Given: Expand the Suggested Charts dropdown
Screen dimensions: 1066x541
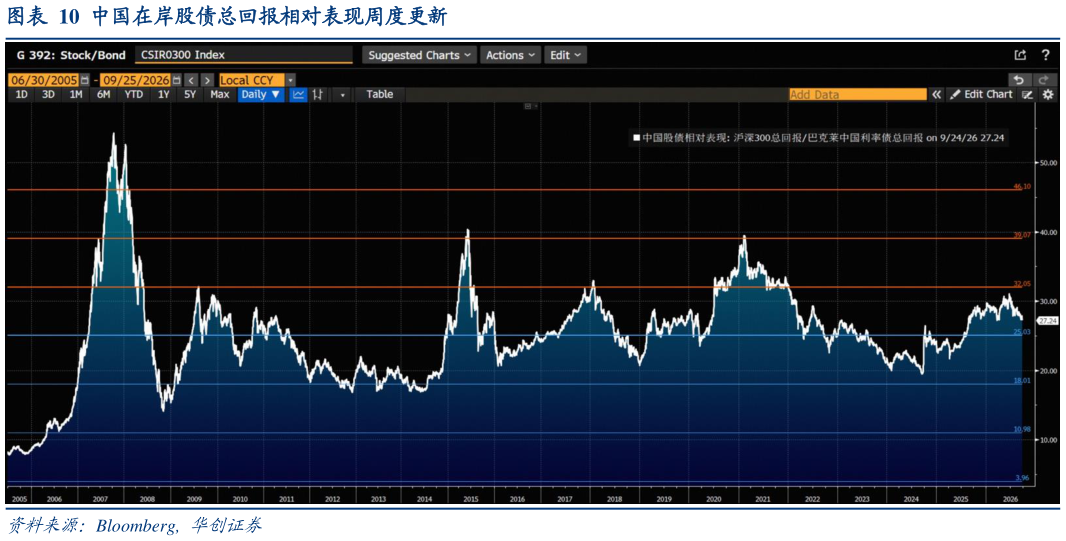Looking at the screenshot, I should click(x=419, y=55).
